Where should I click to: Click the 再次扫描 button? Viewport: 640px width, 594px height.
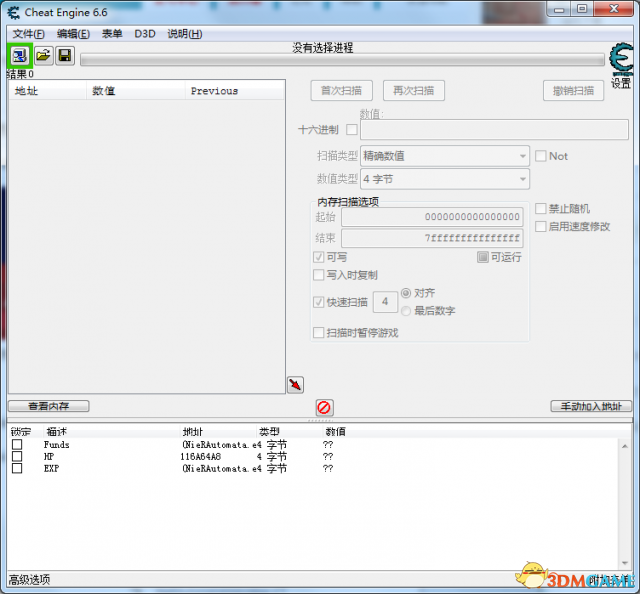(x=414, y=91)
